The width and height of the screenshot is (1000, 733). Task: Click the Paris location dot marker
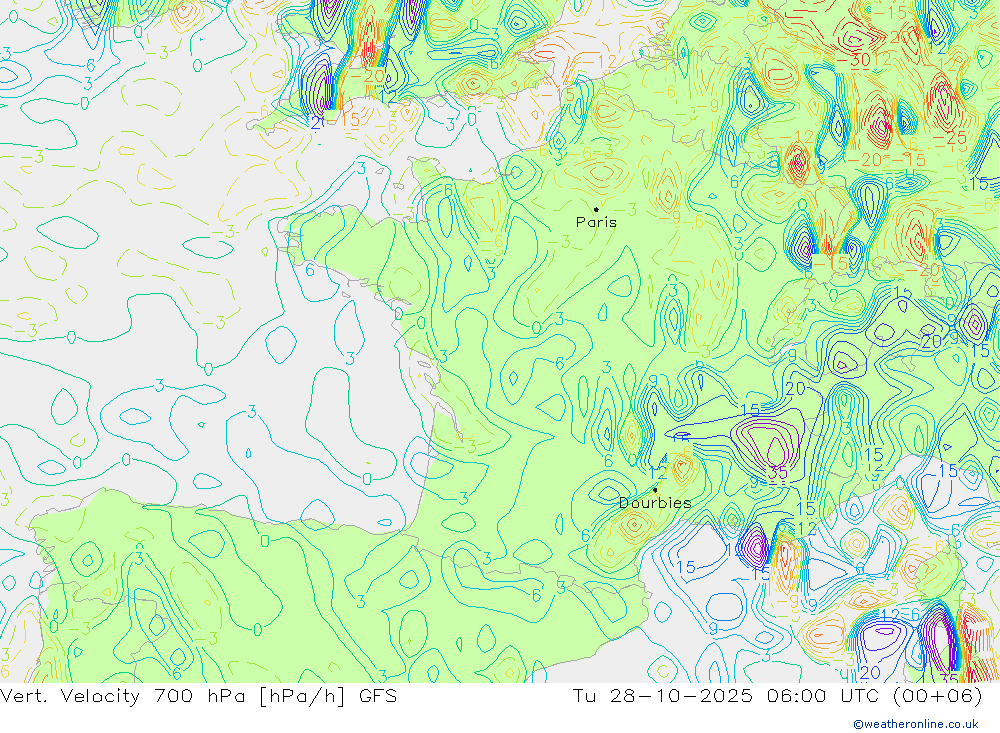[x=596, y=209]
